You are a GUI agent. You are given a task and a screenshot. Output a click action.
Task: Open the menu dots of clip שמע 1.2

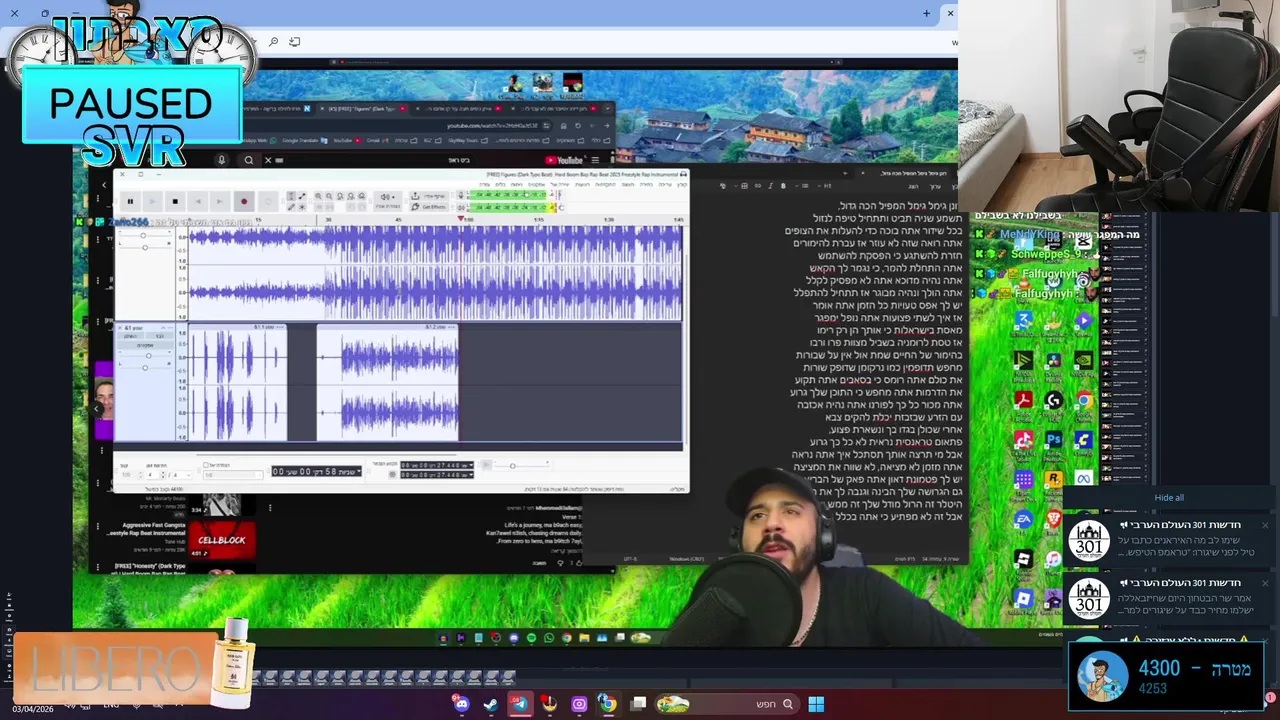tap(452, 327)
